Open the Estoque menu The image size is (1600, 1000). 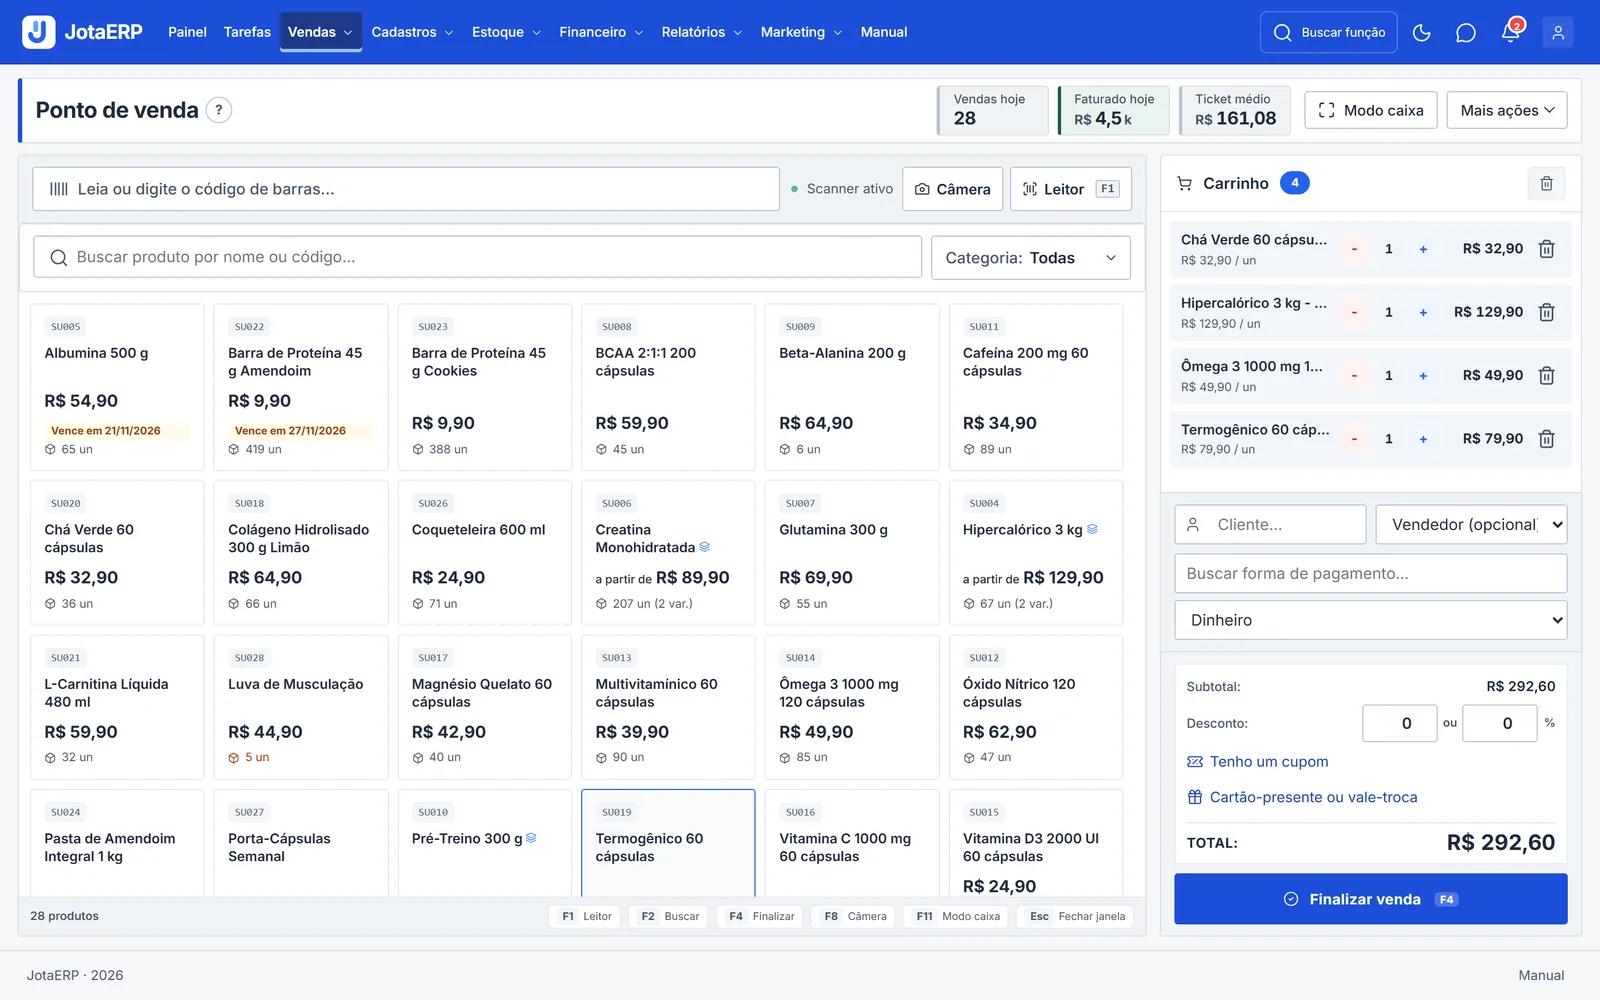[506, 32]
